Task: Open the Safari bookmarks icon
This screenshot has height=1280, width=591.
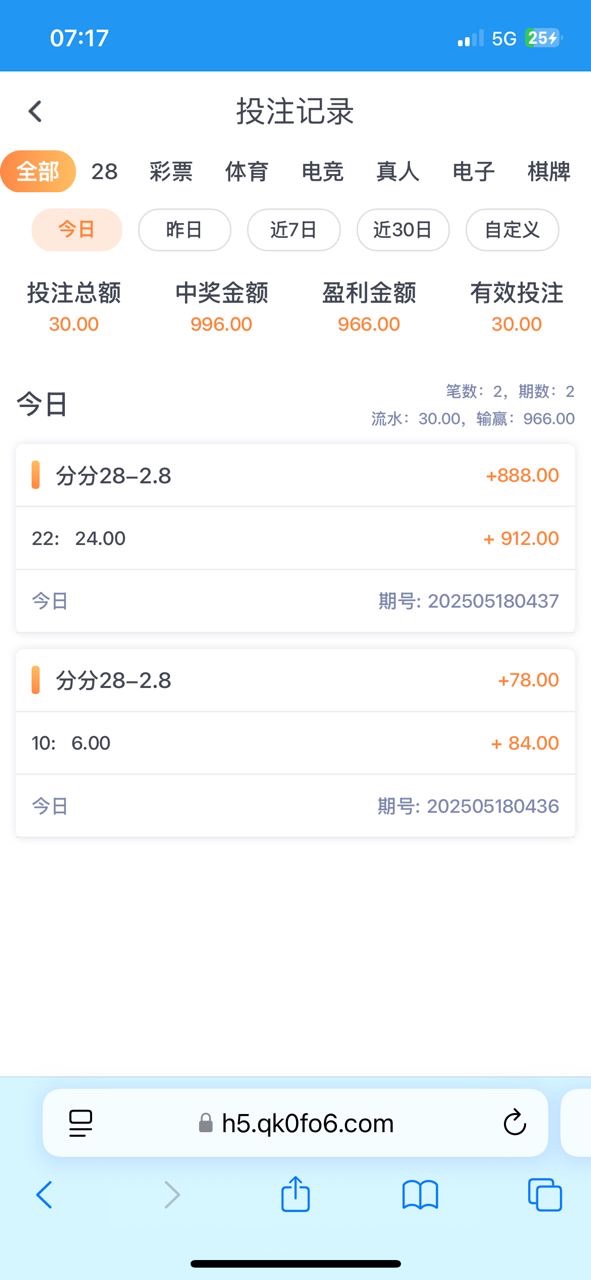Action: pos(420,1195)
